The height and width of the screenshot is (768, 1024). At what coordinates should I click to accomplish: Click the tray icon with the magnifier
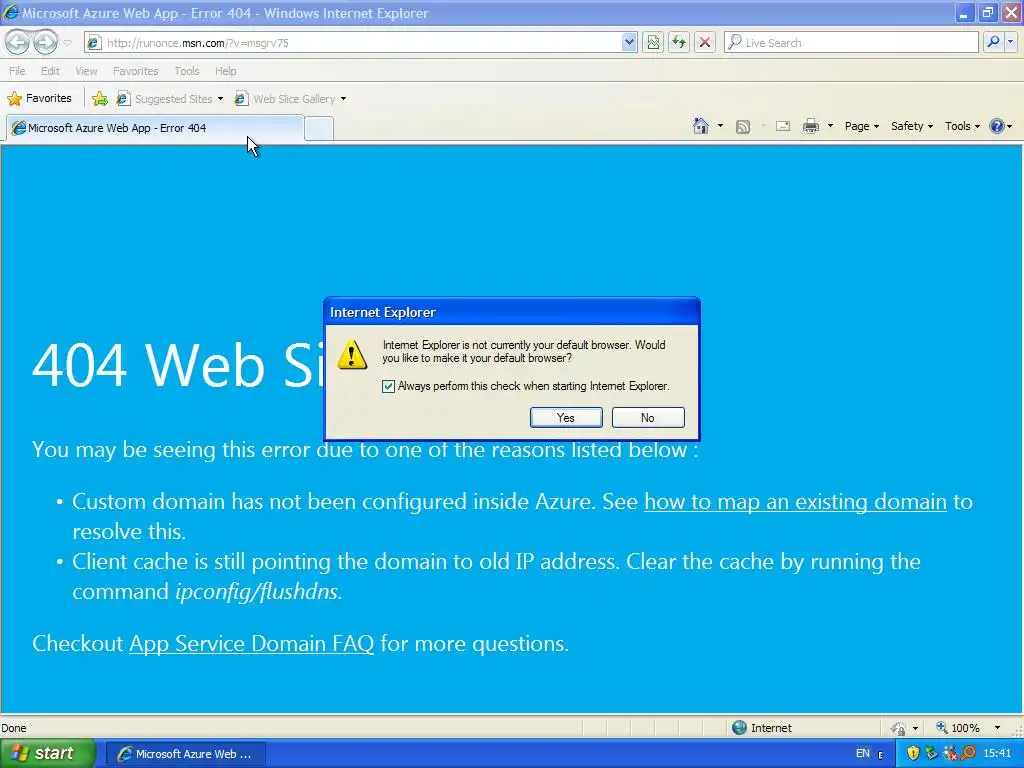click(968, 754)
